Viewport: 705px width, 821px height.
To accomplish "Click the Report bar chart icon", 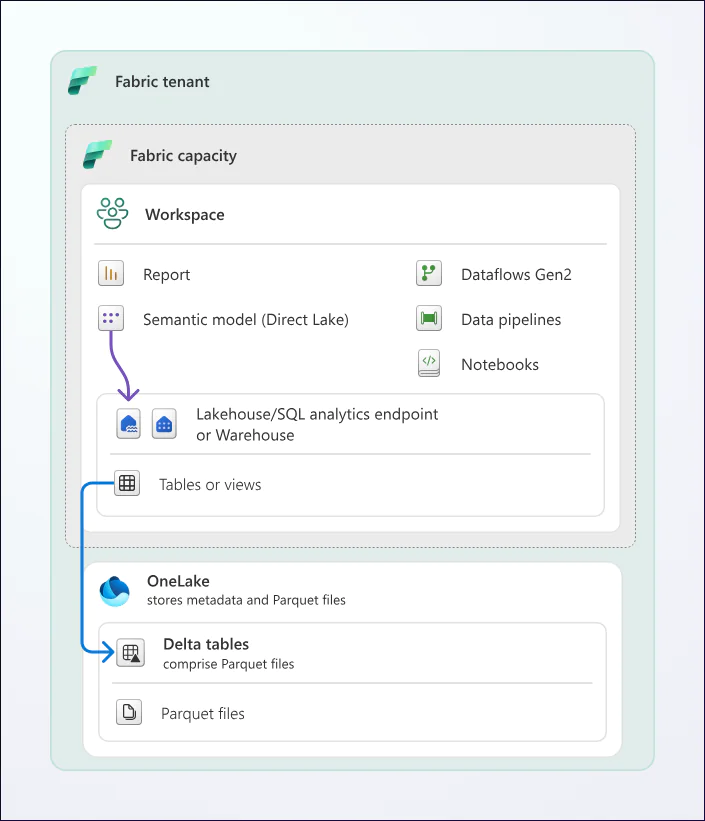I will coord(111,274).
